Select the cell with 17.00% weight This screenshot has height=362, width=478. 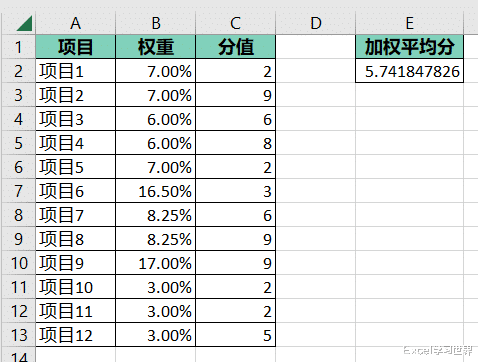point(156,263)
